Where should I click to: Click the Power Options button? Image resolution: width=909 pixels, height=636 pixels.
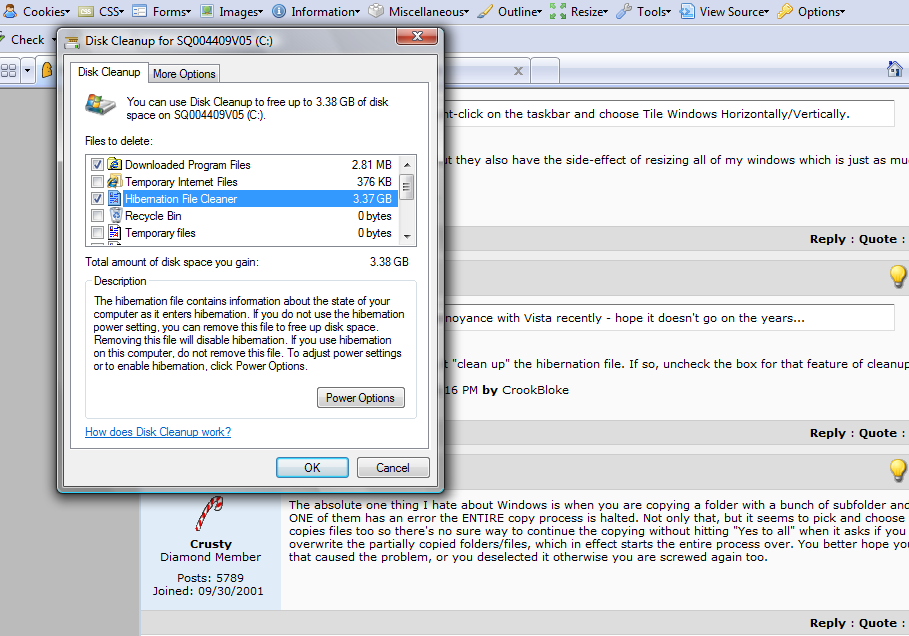click(x=361, y=398)
